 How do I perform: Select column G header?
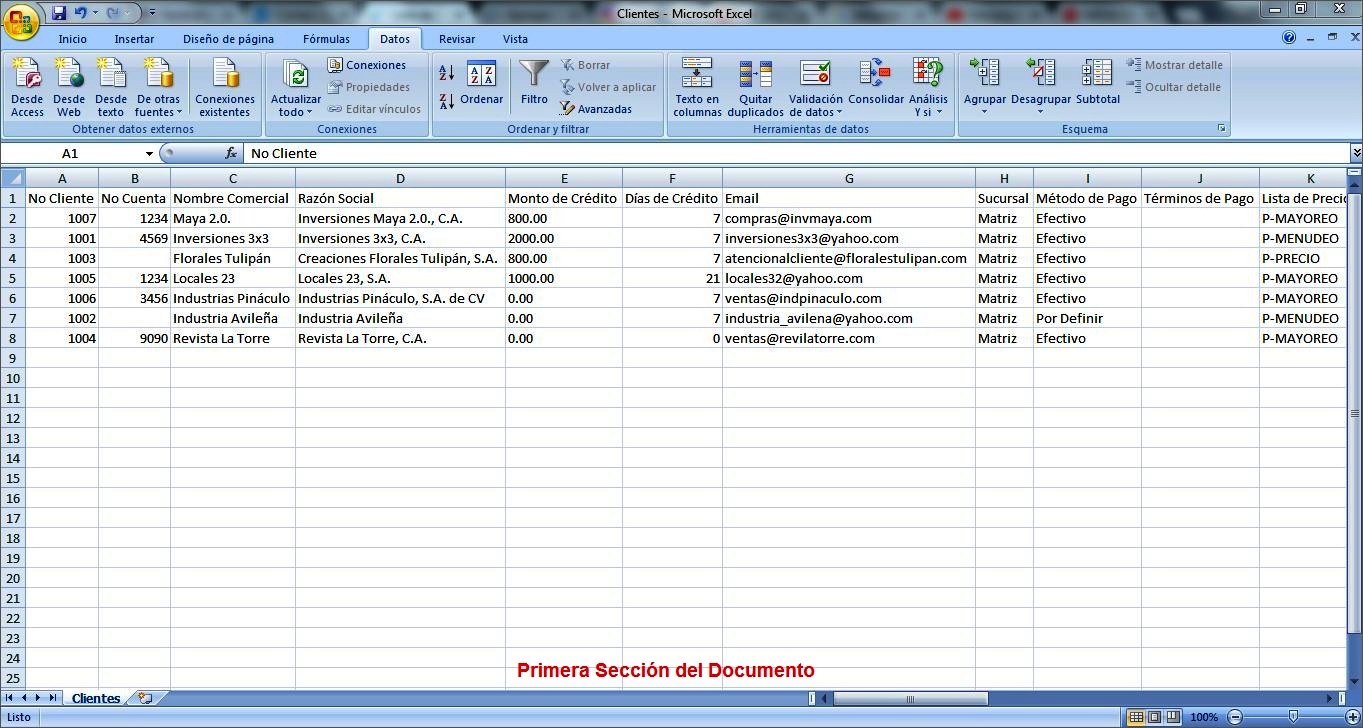tap(849, 179)
